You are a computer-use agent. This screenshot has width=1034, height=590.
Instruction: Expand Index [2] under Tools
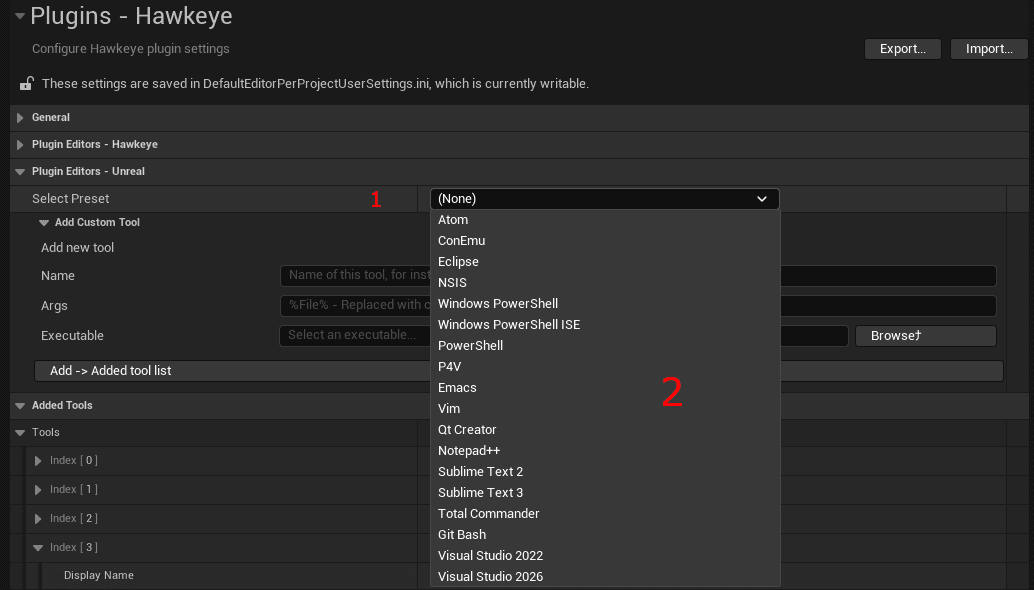pos(37,518)
